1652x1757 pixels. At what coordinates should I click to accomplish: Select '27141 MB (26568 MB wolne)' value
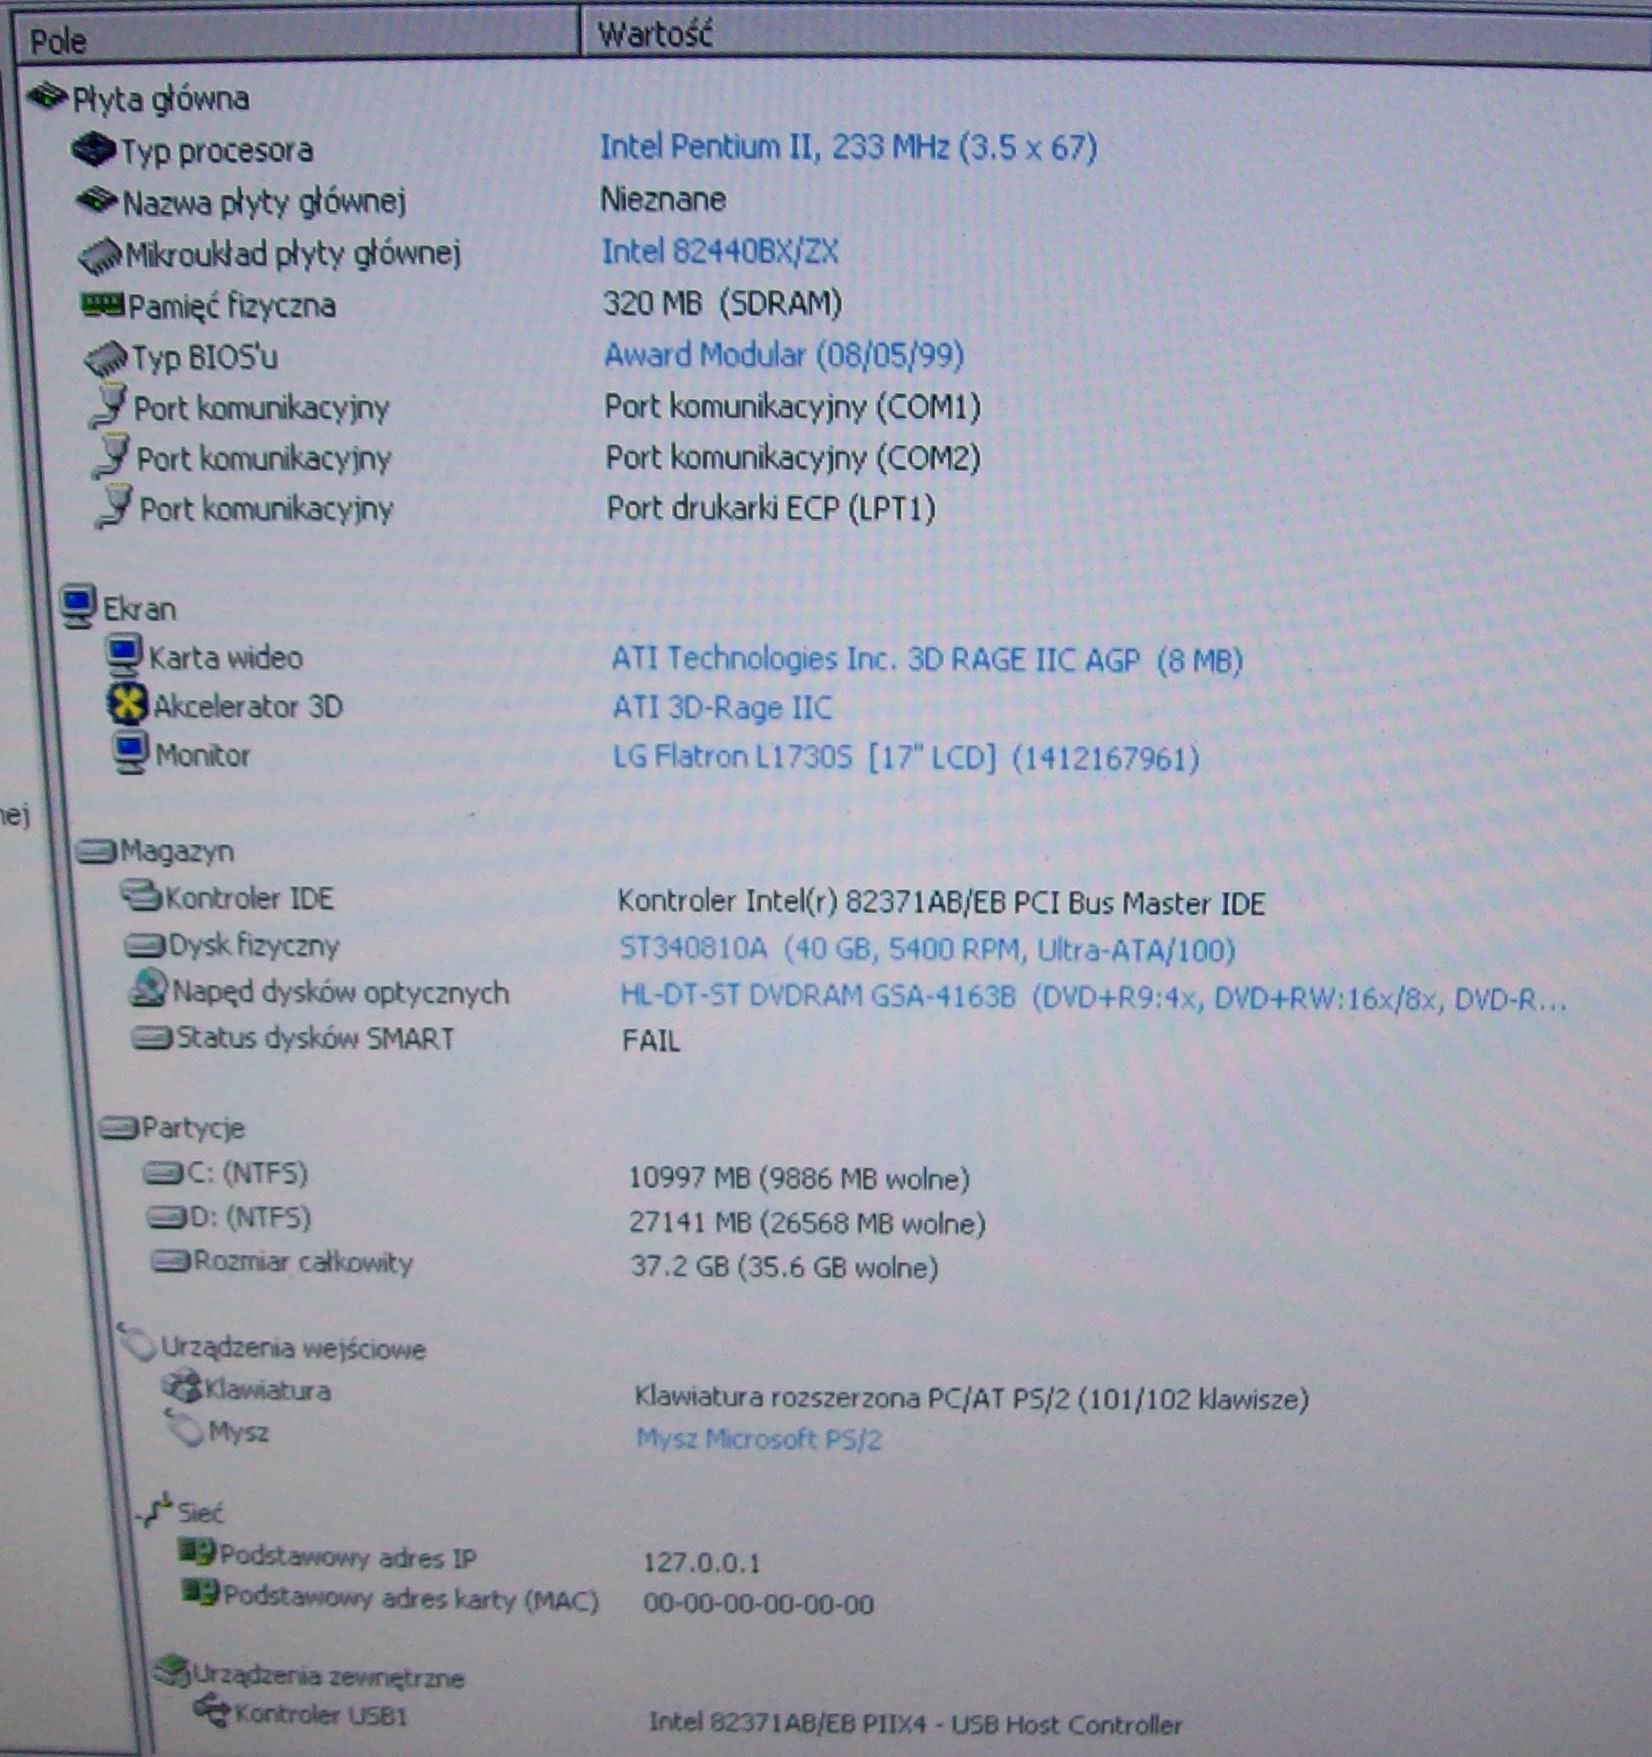(807, 1223)
